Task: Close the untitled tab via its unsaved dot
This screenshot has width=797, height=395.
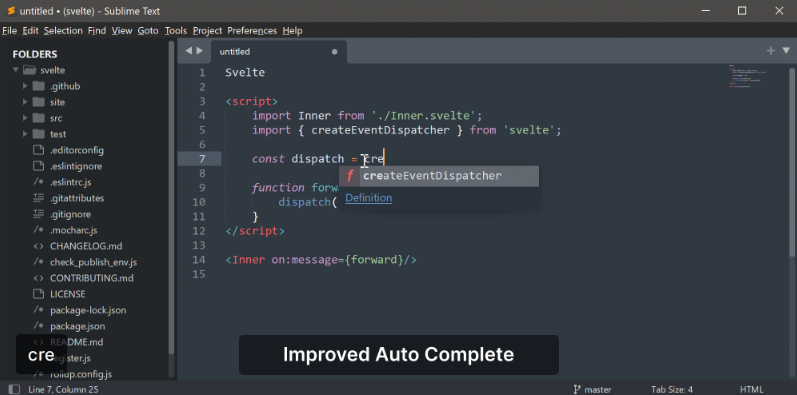Action: [x=334, y=52]
